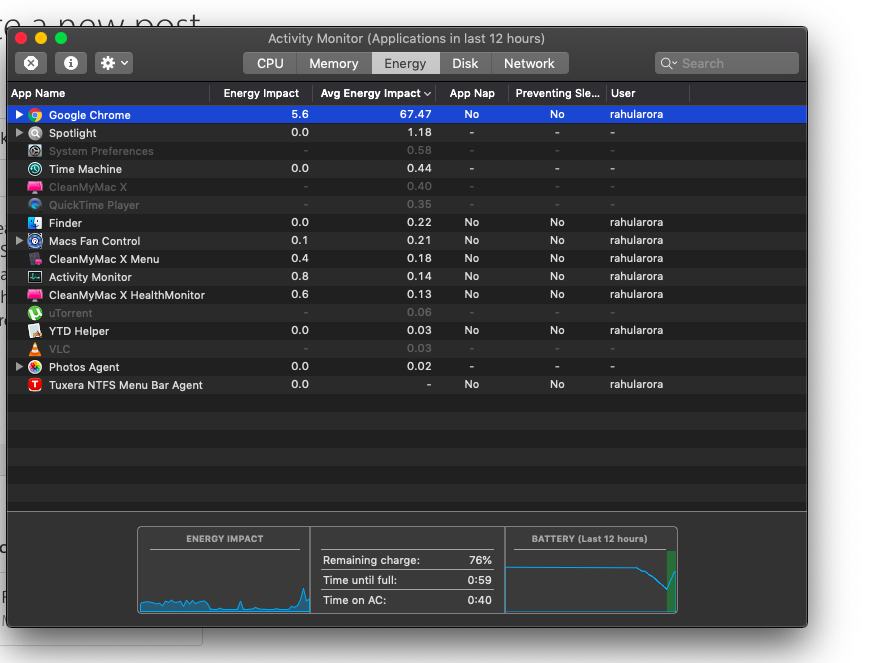Sort by the App Name column header
Screen dimensions: 876x663
coord(38,93)
